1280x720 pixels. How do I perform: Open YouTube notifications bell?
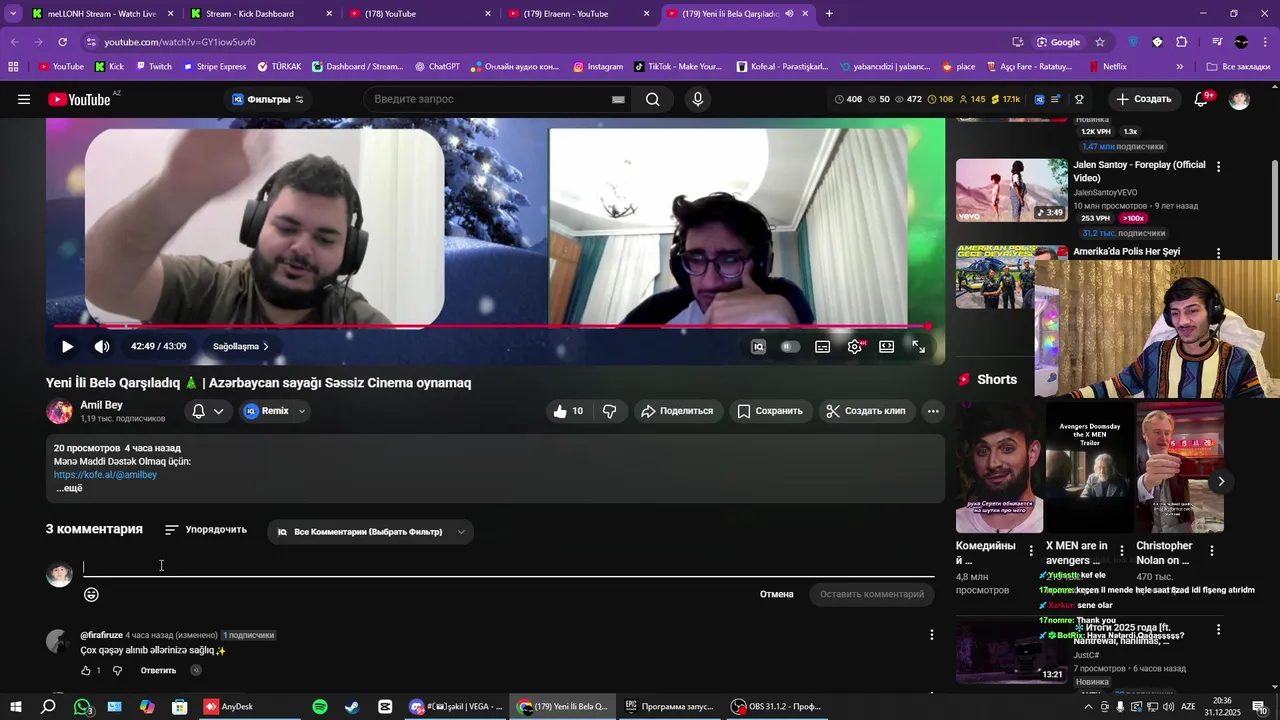(x=1202, y=99)
